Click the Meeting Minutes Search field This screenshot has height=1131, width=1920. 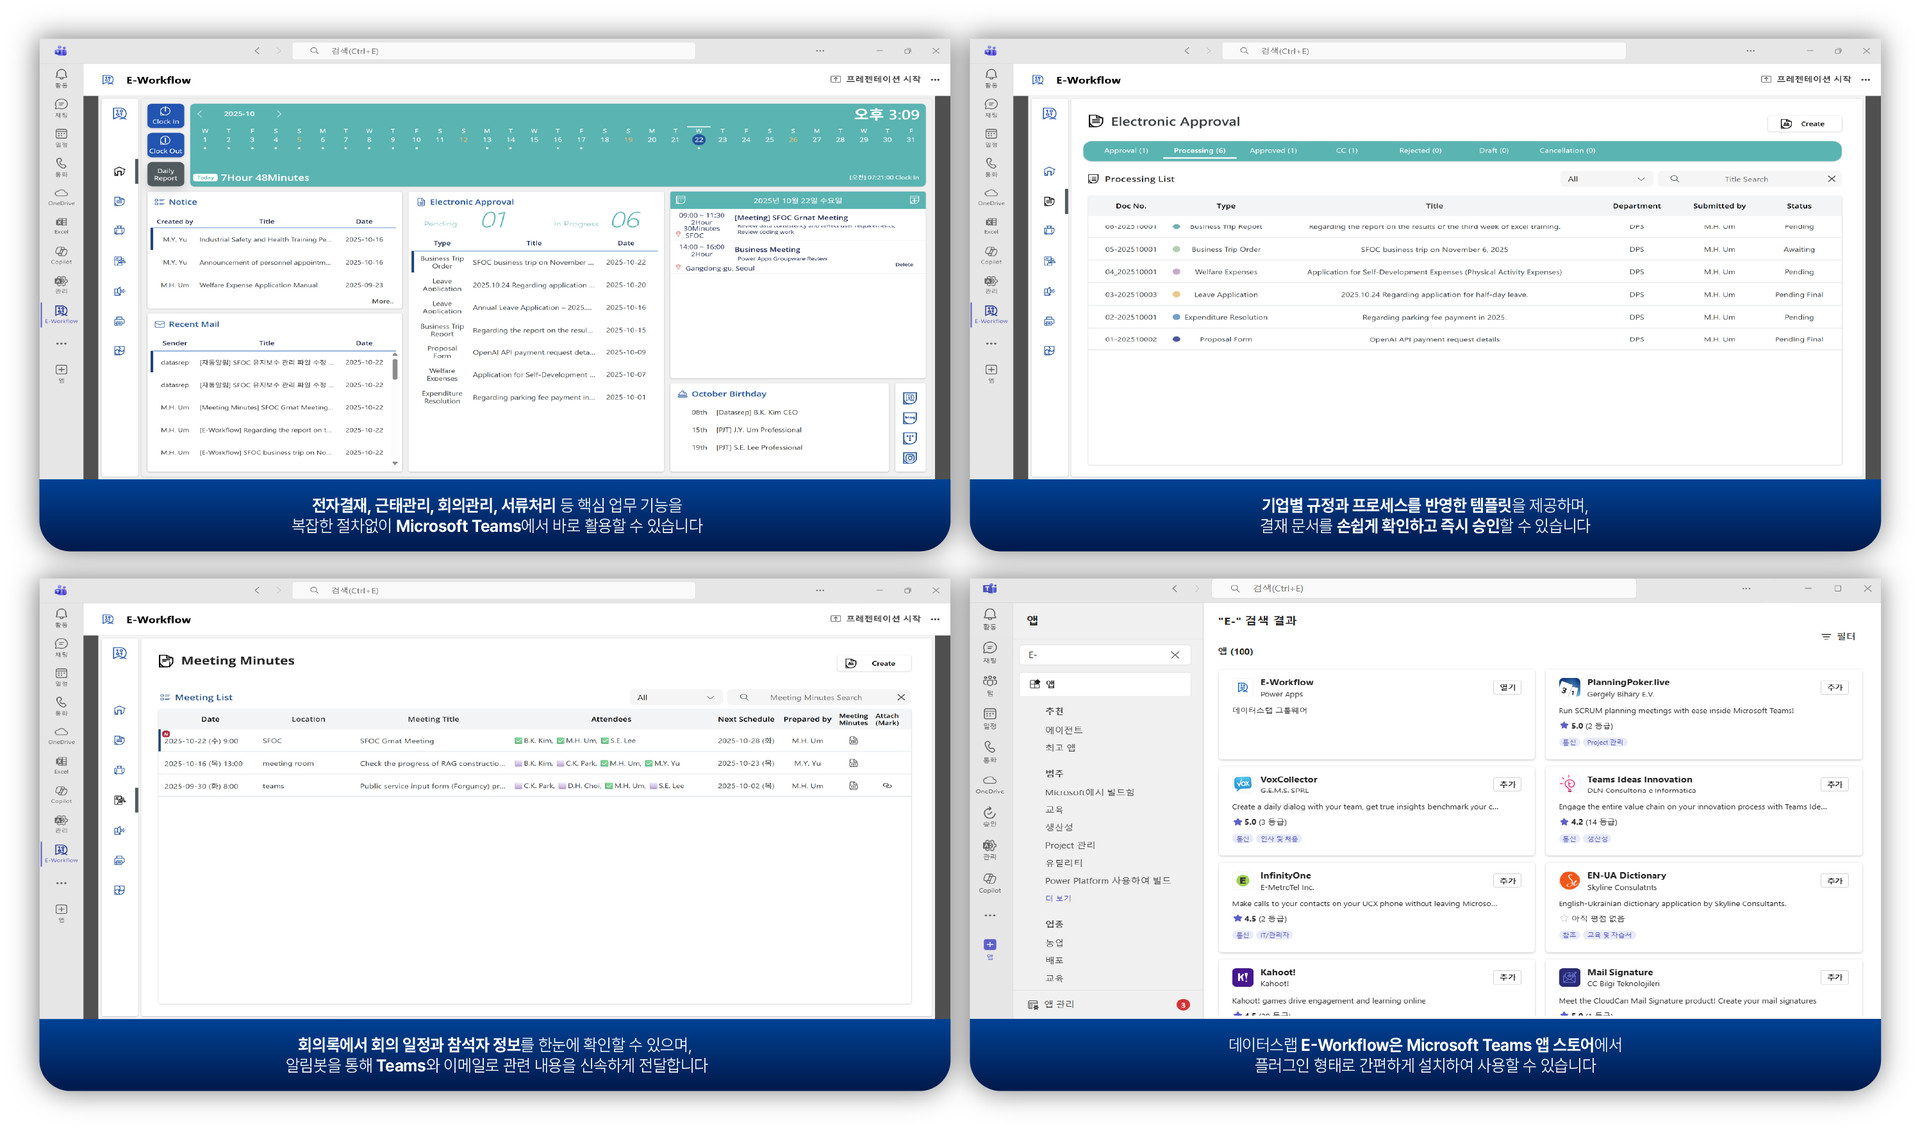pyautogui.click(x=815, y=697)
